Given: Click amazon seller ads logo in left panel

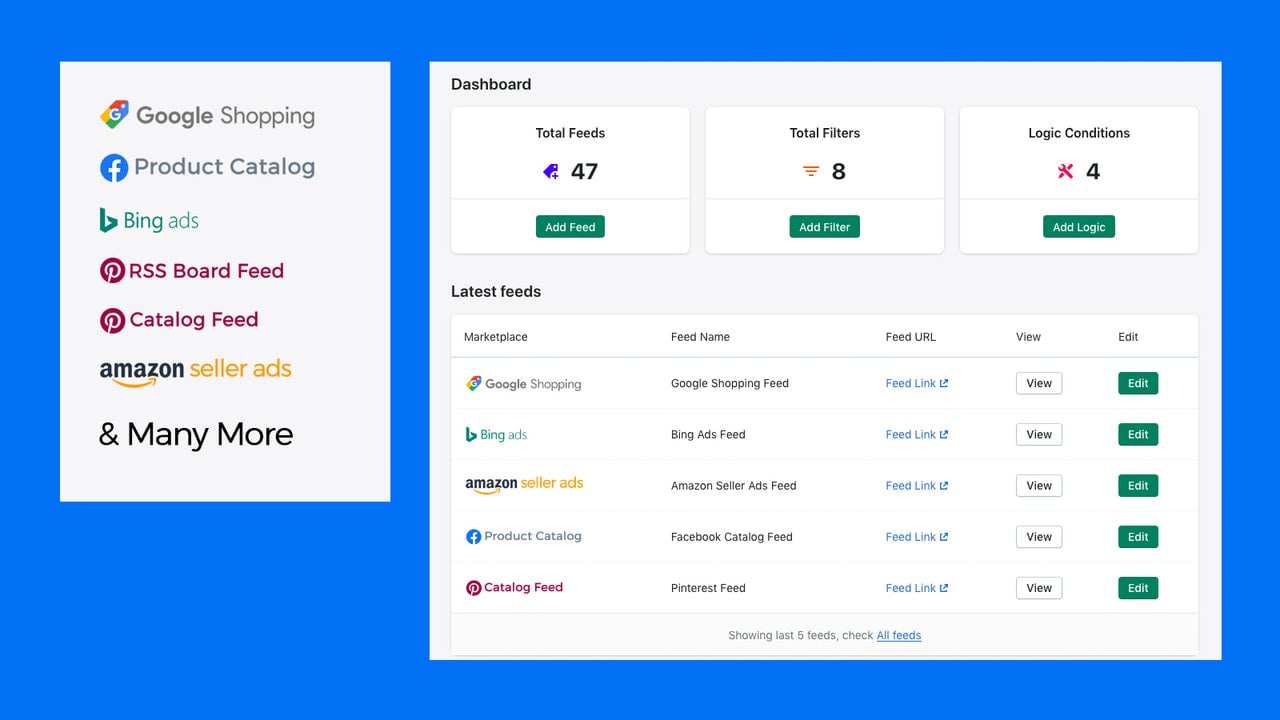Looking at the screenshot, I should pos(195,371).
